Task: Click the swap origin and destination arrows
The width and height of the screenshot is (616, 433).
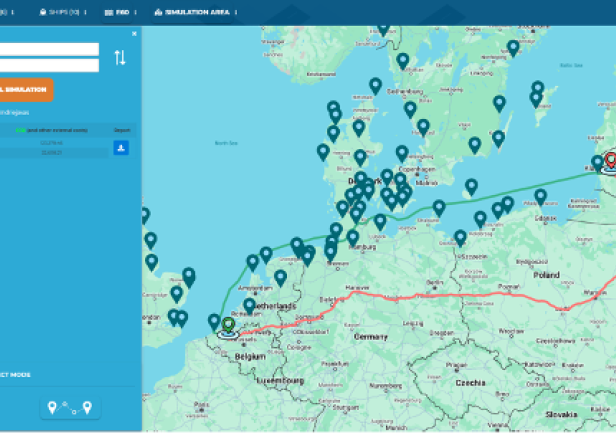Action: [x=120, y=58]
